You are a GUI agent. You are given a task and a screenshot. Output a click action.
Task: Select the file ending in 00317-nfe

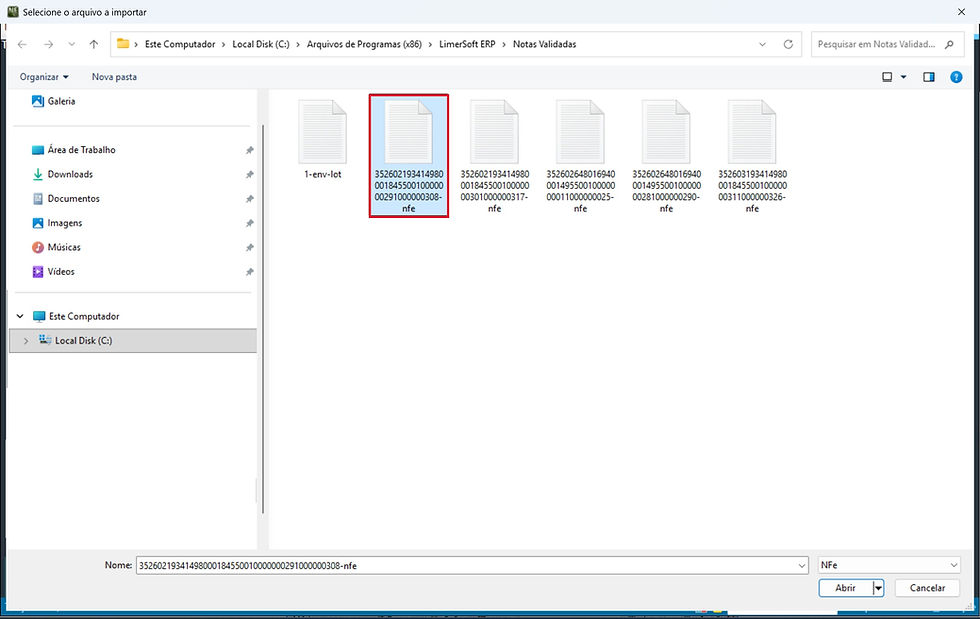pyautogui.click(x=494, y=156)
